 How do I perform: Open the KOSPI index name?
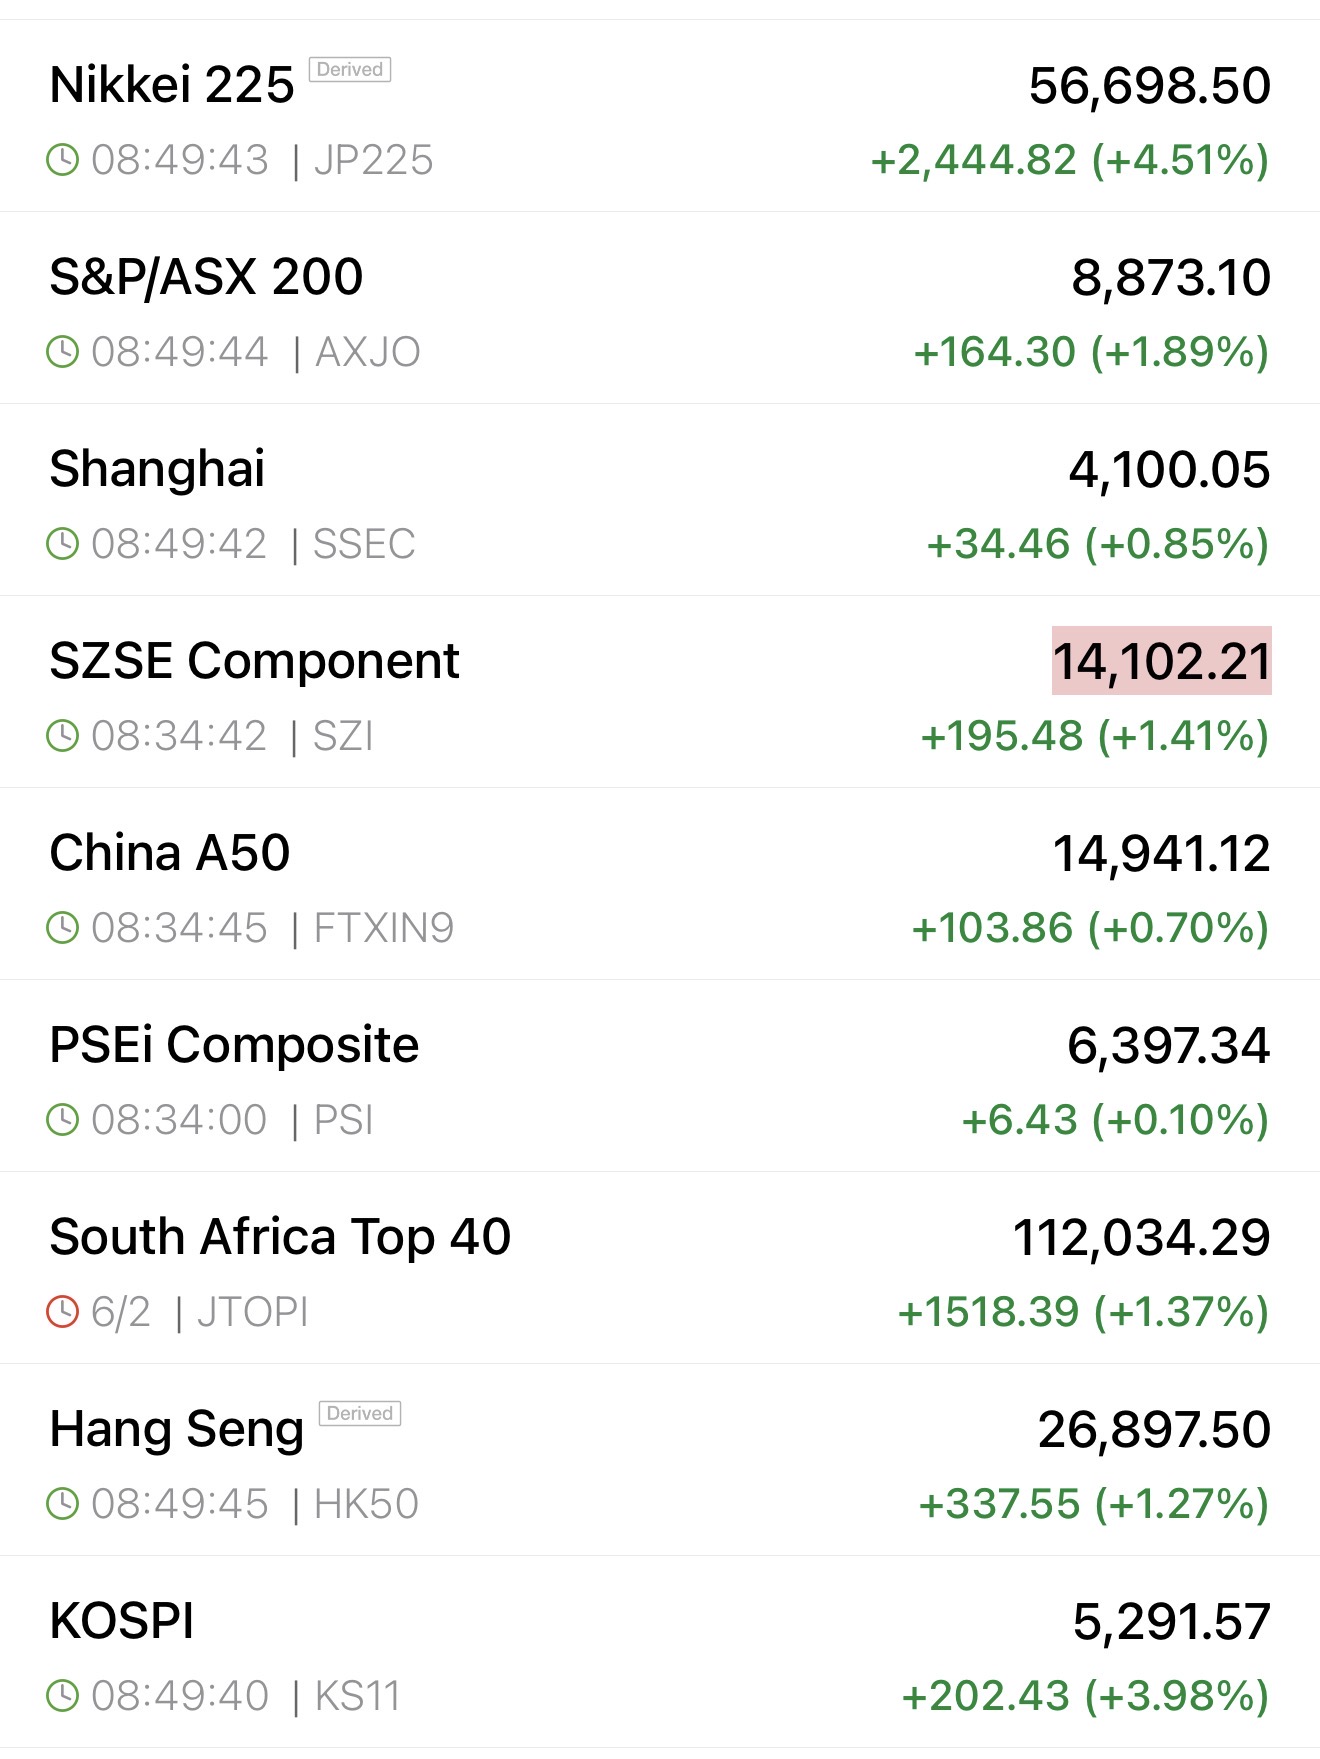click(x=122, y=1621)
